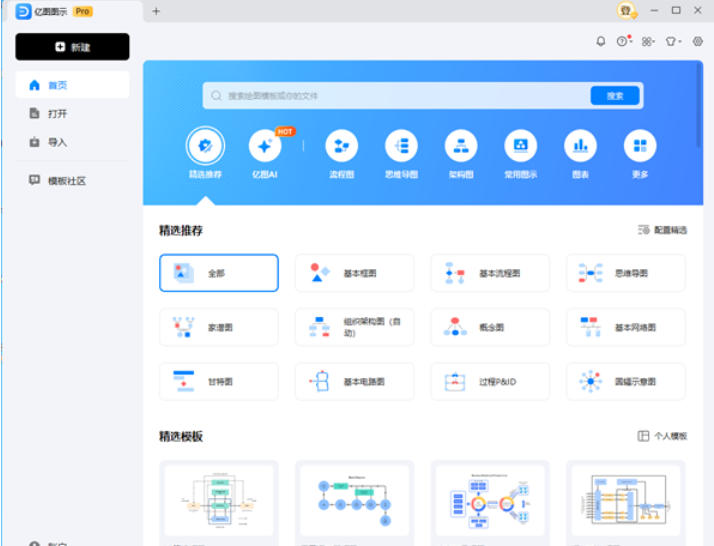The height and width of the screenshot is (546, 714).
Task: Open 模板社区 in the sidebar
Action: [66, 181]
